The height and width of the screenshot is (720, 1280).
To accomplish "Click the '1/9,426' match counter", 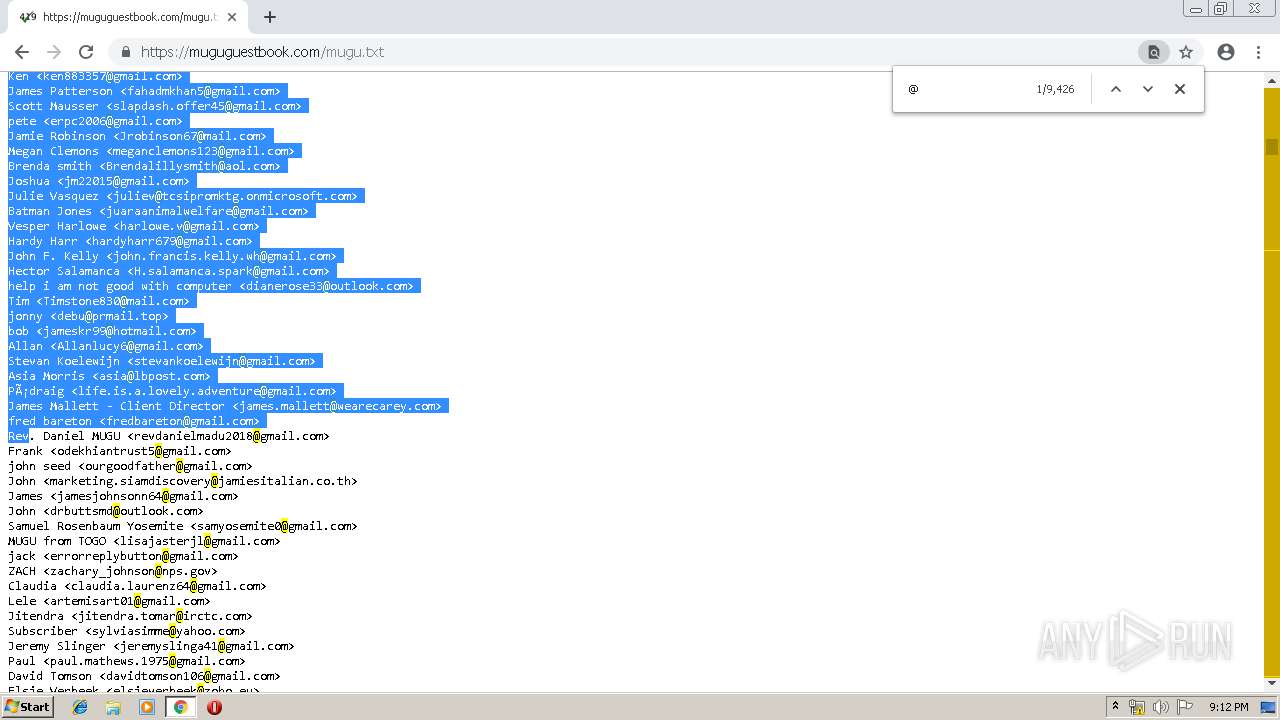I will click(1055, 89).
